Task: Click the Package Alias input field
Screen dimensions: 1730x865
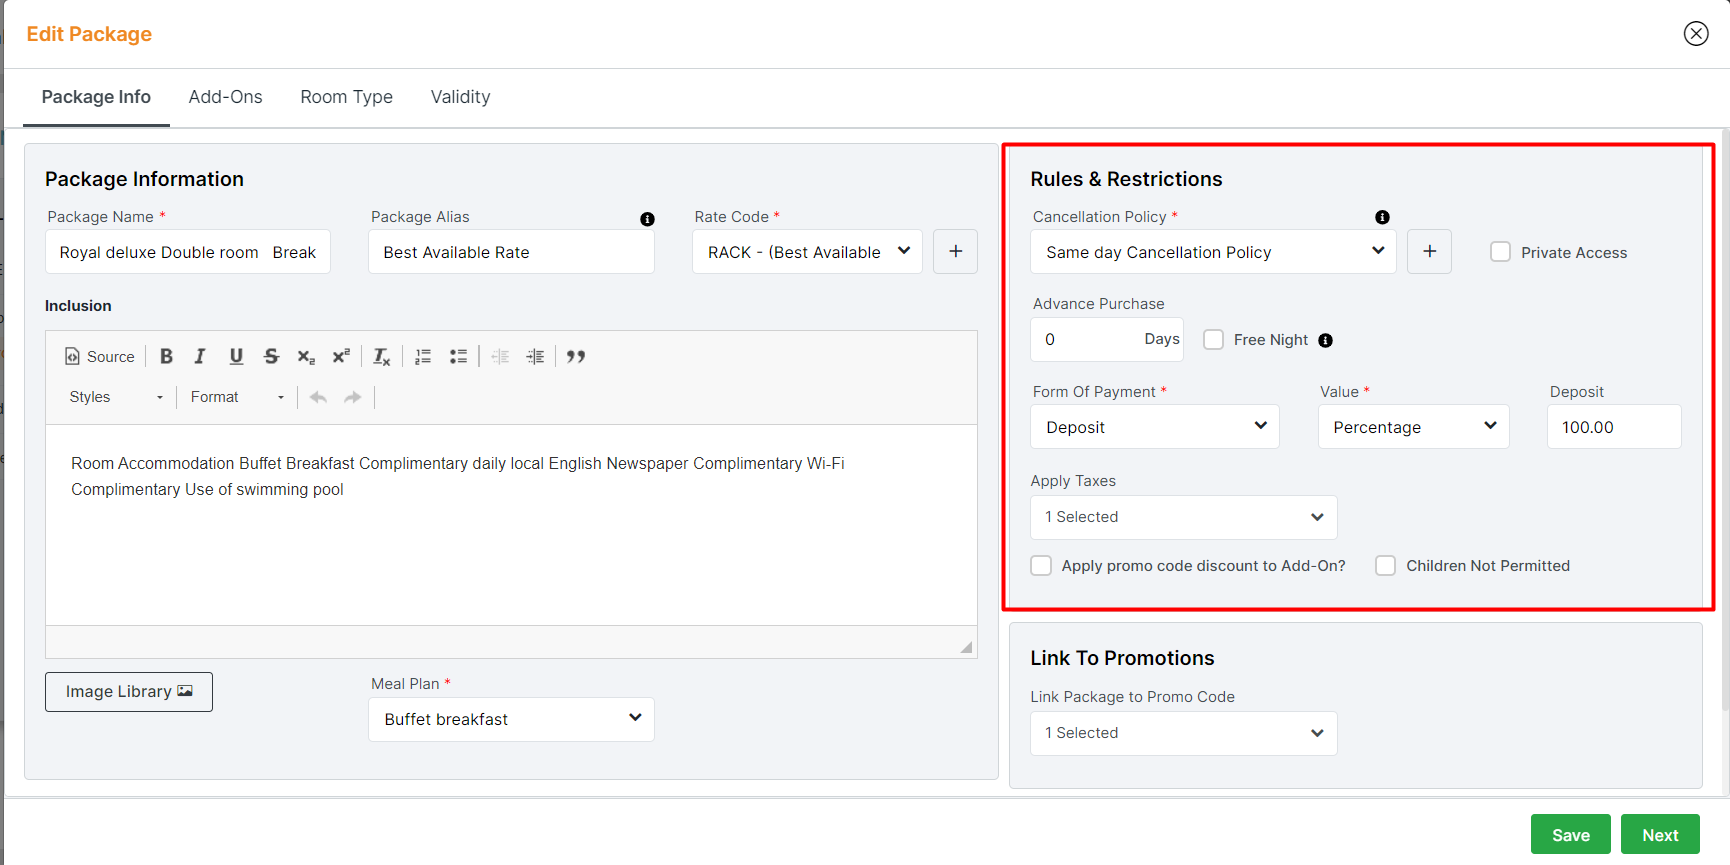Action: point(511,252)
